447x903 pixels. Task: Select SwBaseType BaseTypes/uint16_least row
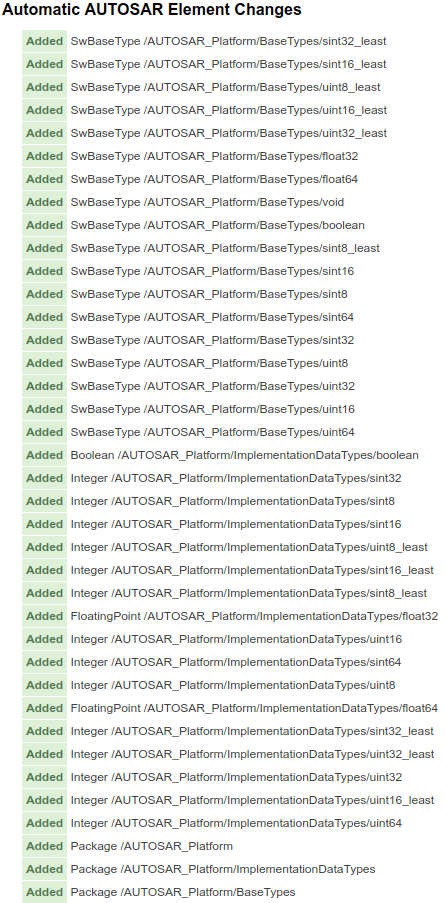229,110
